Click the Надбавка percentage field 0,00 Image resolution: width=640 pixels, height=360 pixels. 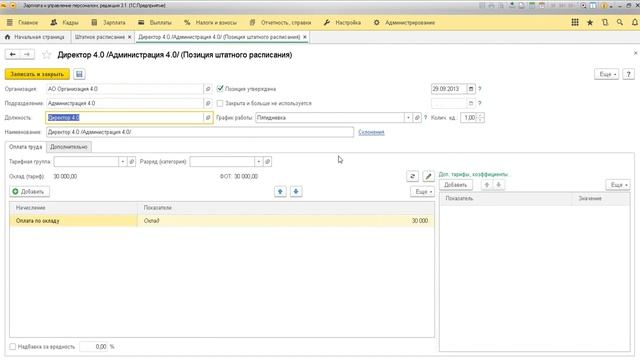93,347
